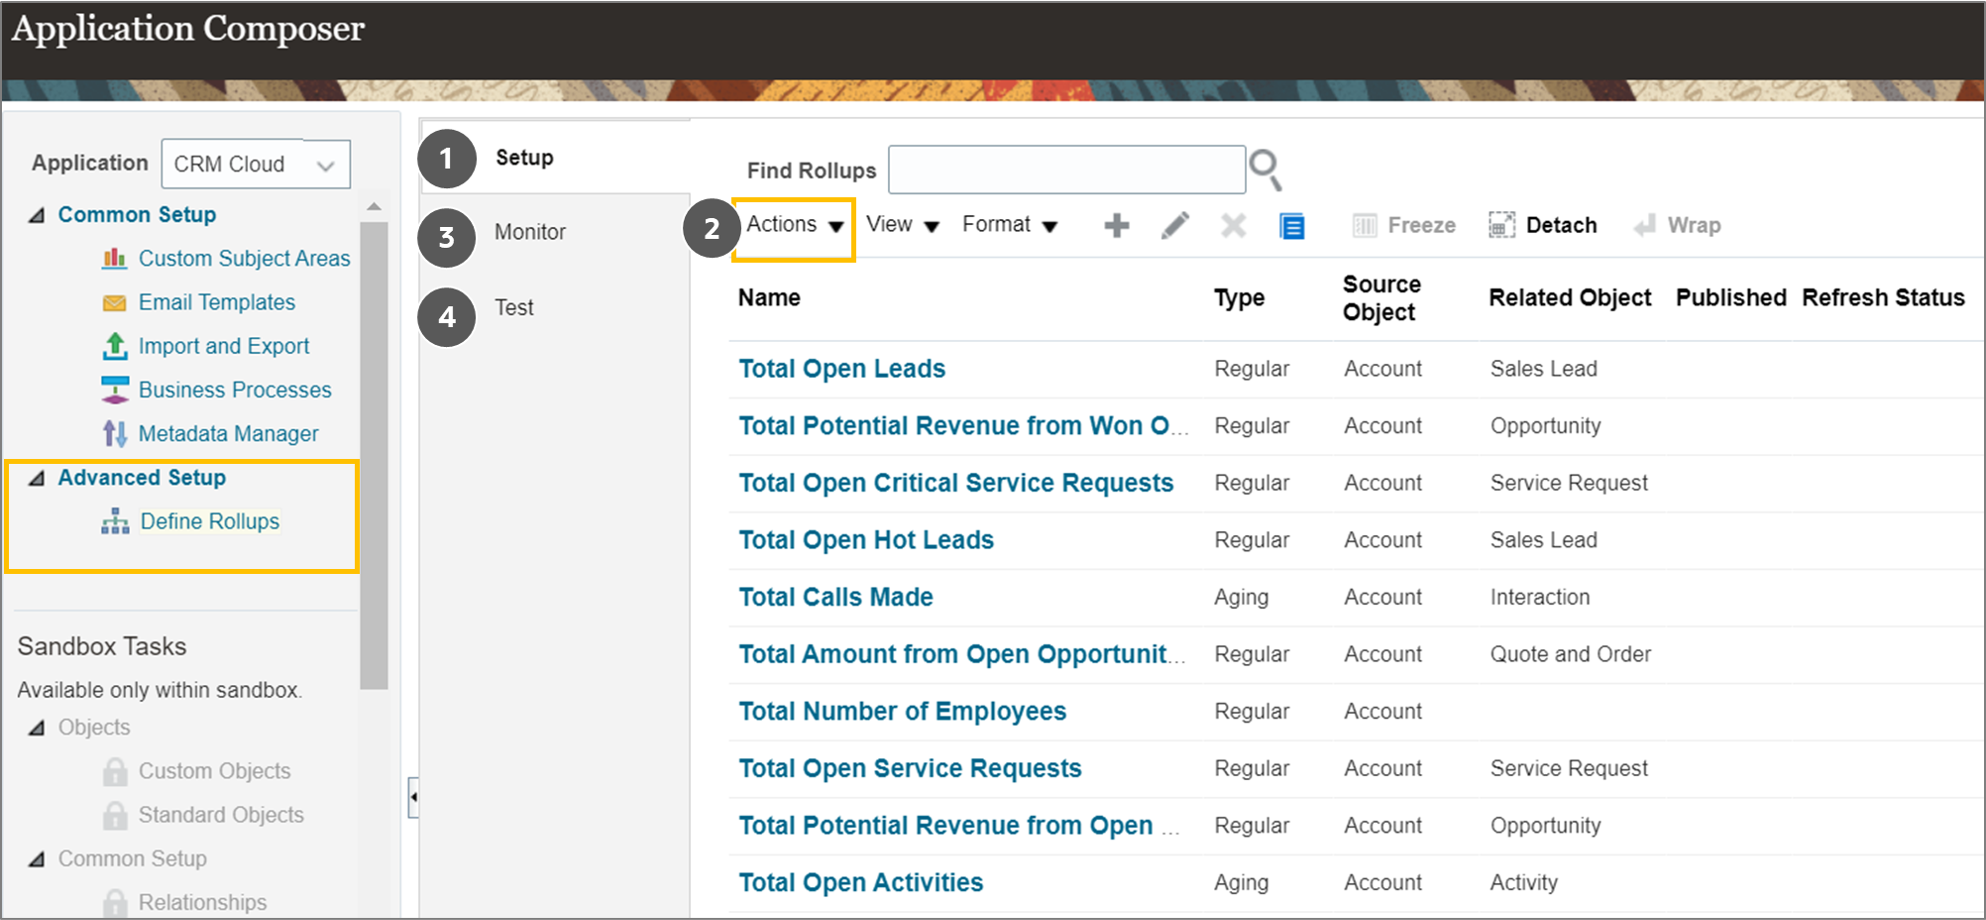Collapse the Common Setup tree section
1986x920 pixels.
(x=37, y=215)
